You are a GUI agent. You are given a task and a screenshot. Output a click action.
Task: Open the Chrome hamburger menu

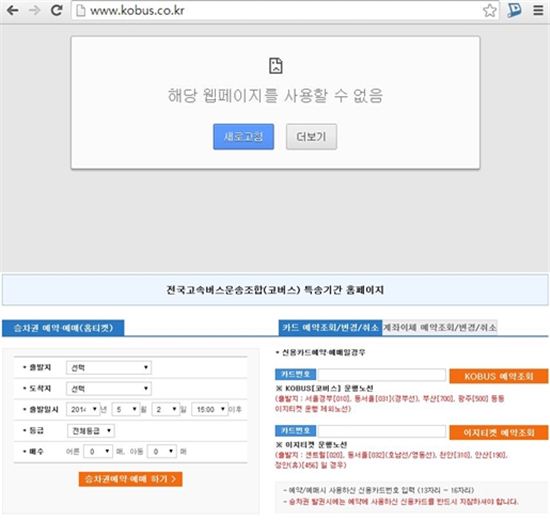538,11
